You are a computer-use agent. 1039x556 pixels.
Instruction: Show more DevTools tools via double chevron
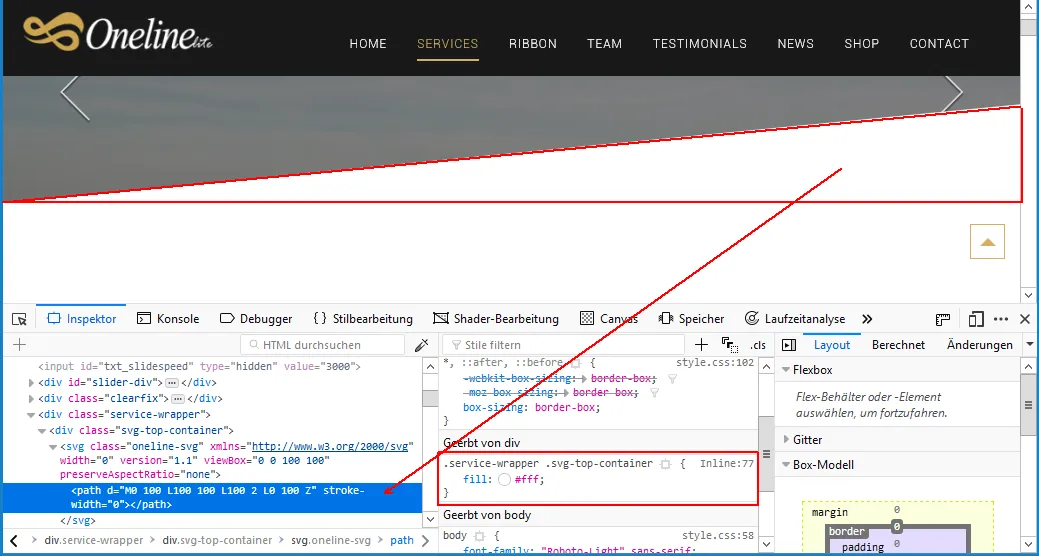tap(867, 319)
